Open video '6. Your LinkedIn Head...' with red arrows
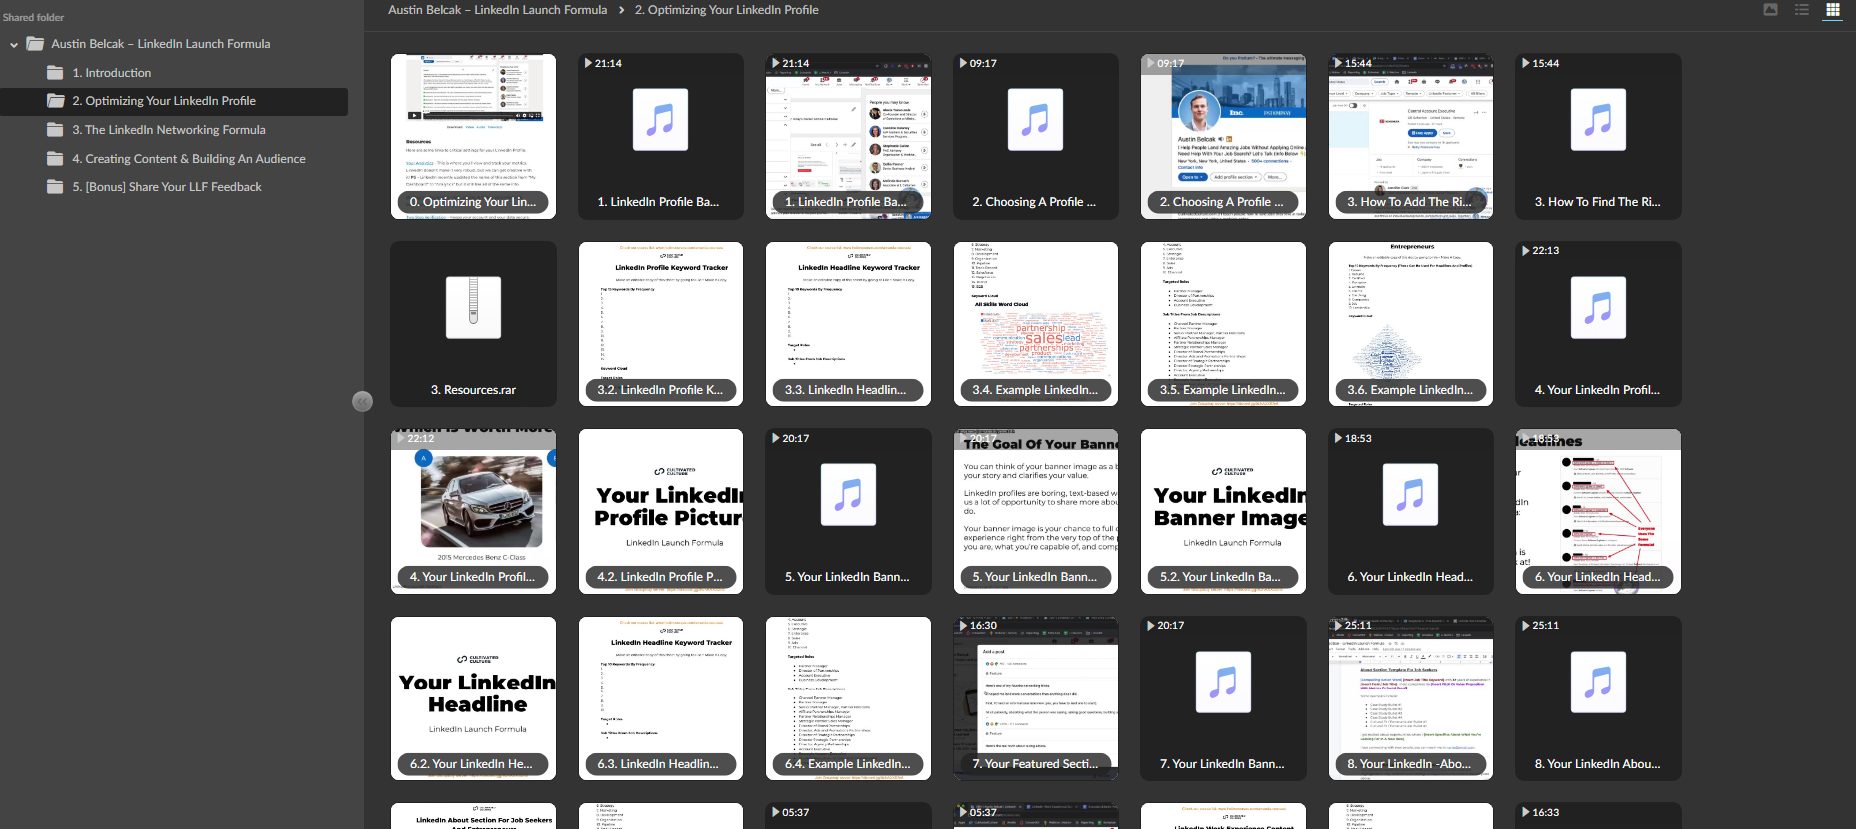Viewport: 1856px width, 829px height. 1598,511
